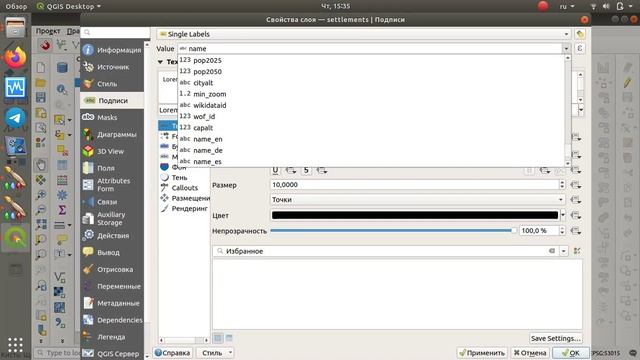This screenshot has height=360, width=640.
Task: Open Обзор activities overview
Action: click(x=16, y=6)
